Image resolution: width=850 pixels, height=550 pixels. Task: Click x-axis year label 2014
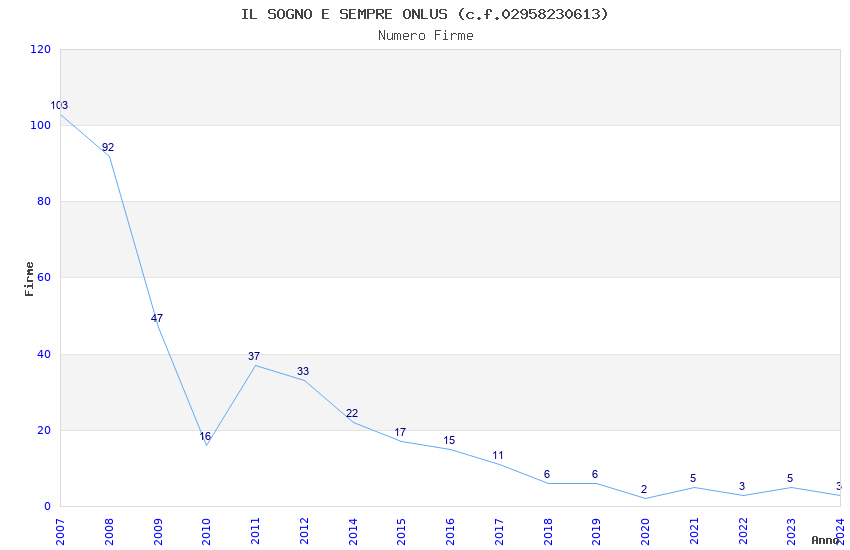(353, 532)
